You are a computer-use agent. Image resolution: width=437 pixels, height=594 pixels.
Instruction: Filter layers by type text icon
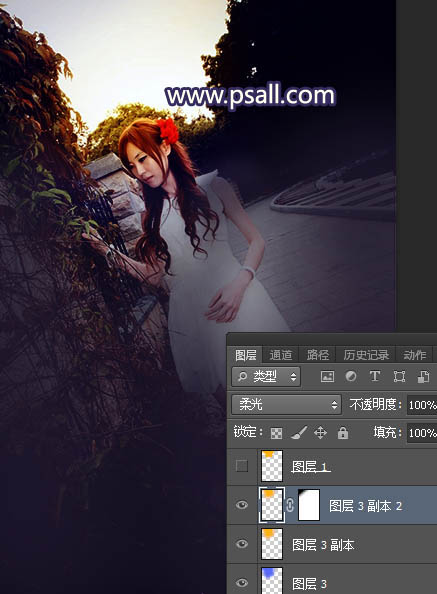point(375,376)
